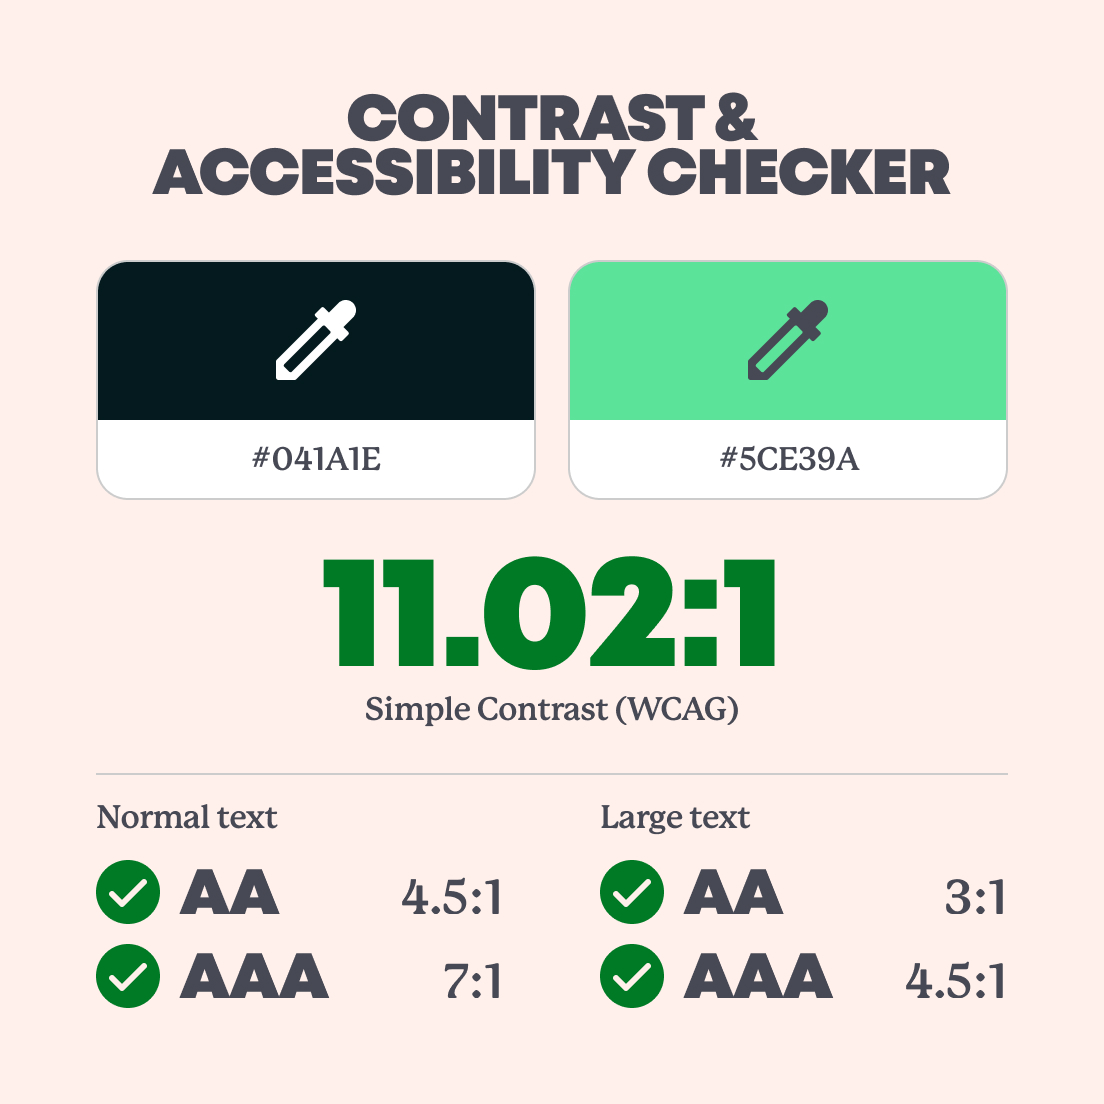Click the Large text AA checkmark icon
Viewport: 1104px width, 1104px height.
[x=632, y=892]
